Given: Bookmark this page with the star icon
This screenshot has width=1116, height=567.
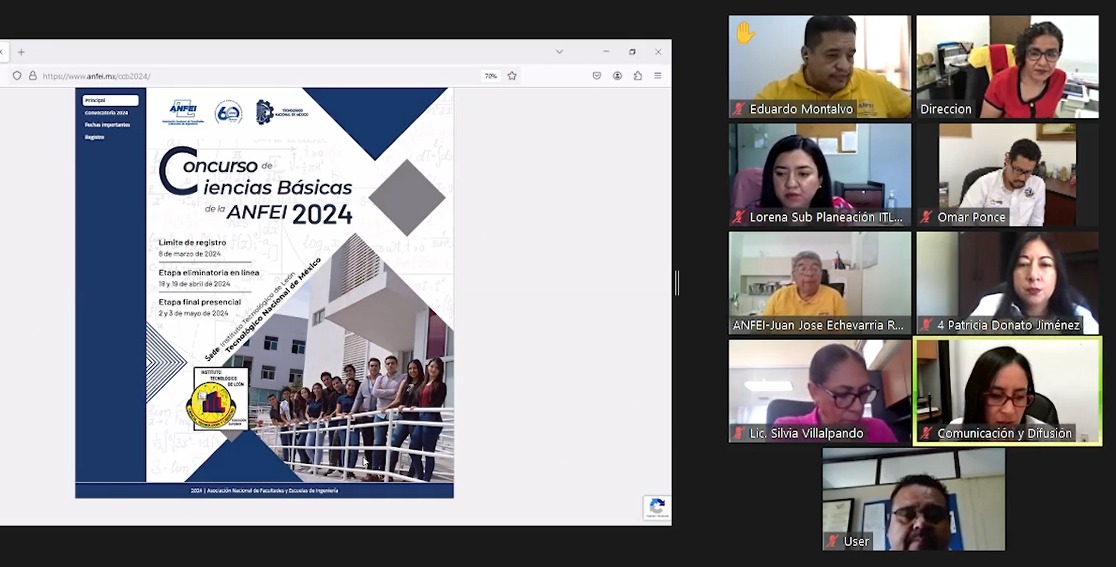Looking at the screenshot, I should (x=512, y=75).
